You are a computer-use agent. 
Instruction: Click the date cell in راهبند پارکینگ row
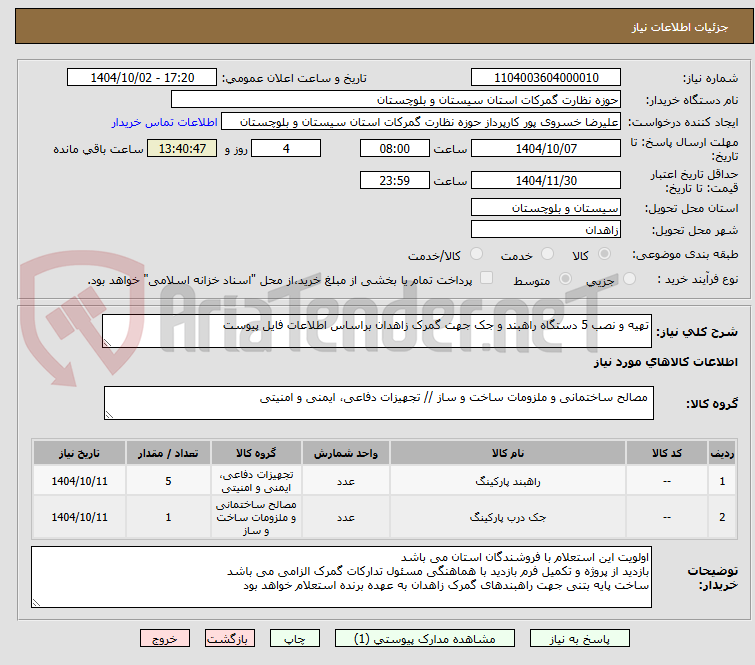coord(79,481)
